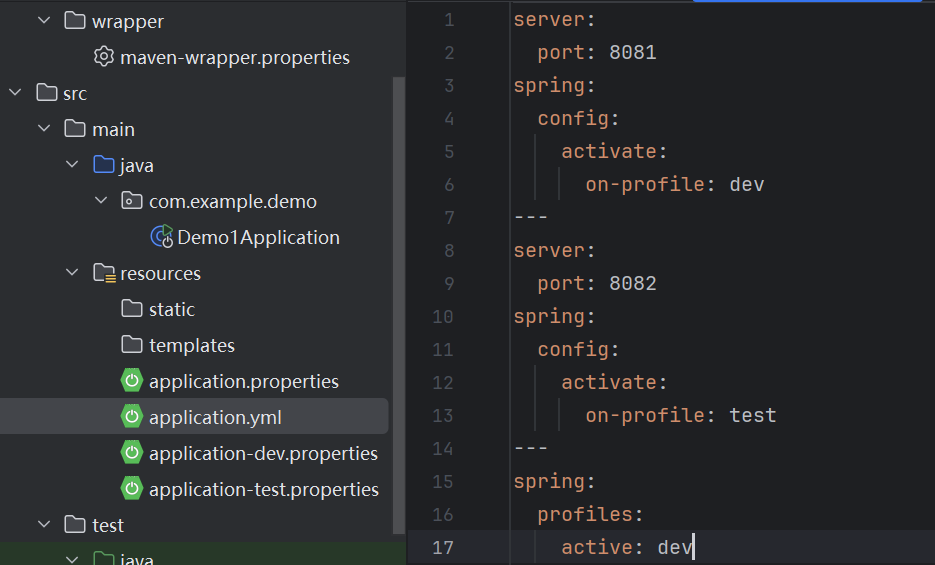Click the Spring icon of application.properties
Image resolution: width=935 pixels, height=565 pixels.
(131, 381)
